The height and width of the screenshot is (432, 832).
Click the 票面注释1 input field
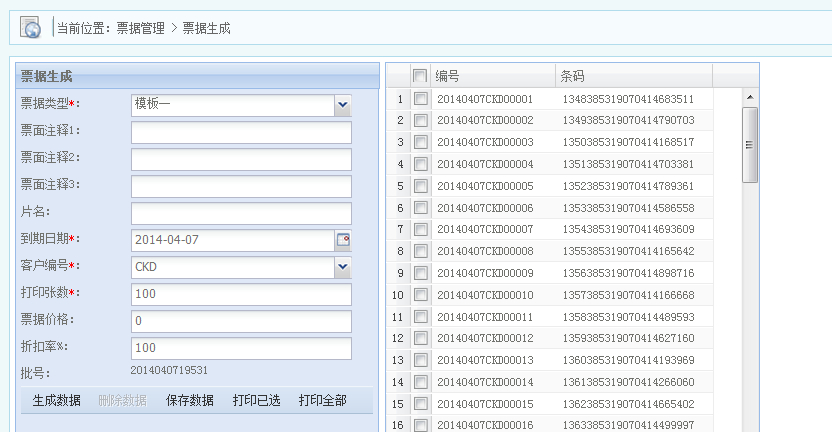tap(241, 132)
